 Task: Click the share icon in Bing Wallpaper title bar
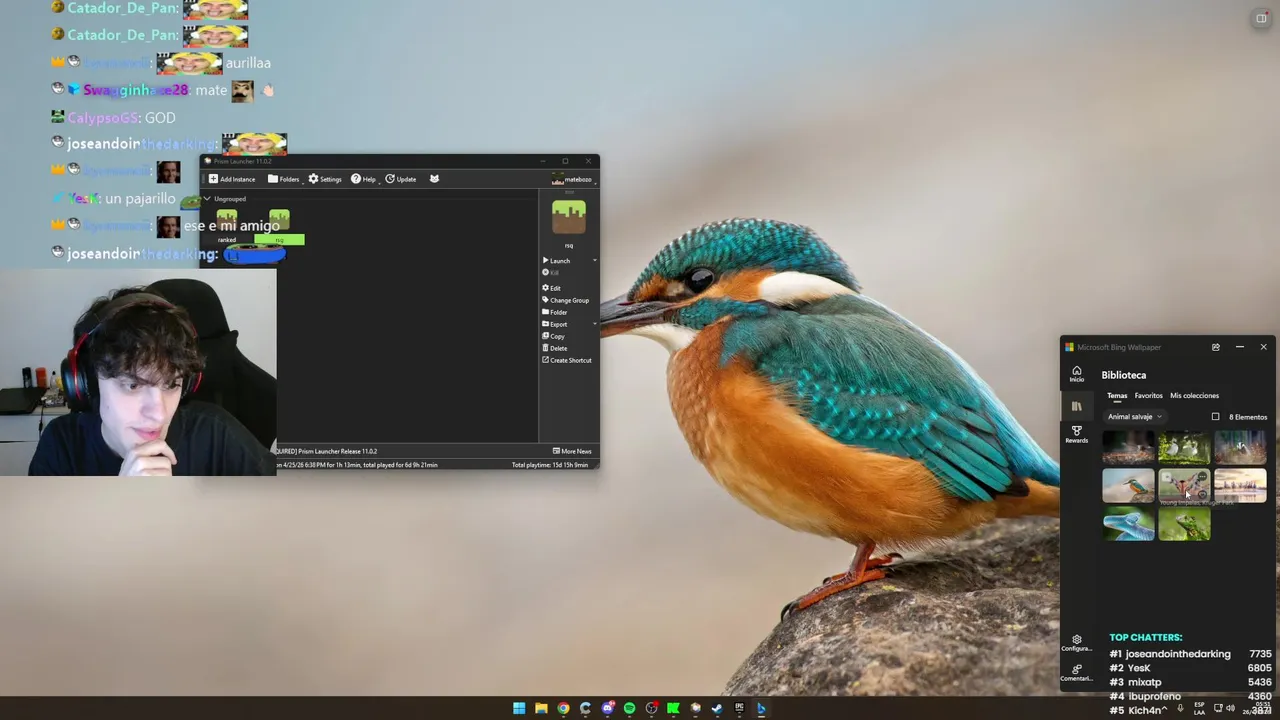(x=1215, y=347)
